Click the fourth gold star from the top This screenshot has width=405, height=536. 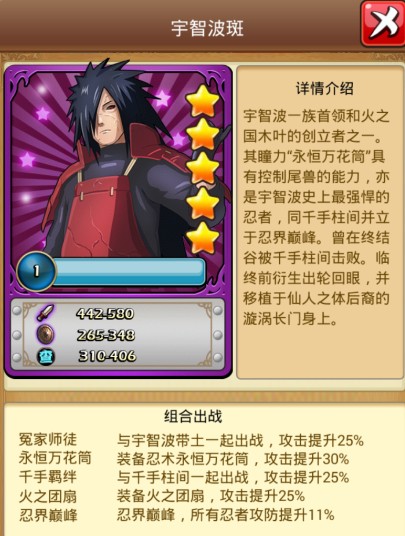[203, 203]
